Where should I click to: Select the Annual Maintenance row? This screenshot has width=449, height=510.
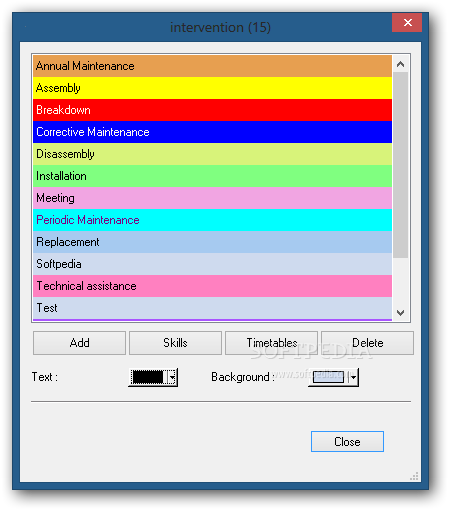pyautogui.click(x=212, y=66)
